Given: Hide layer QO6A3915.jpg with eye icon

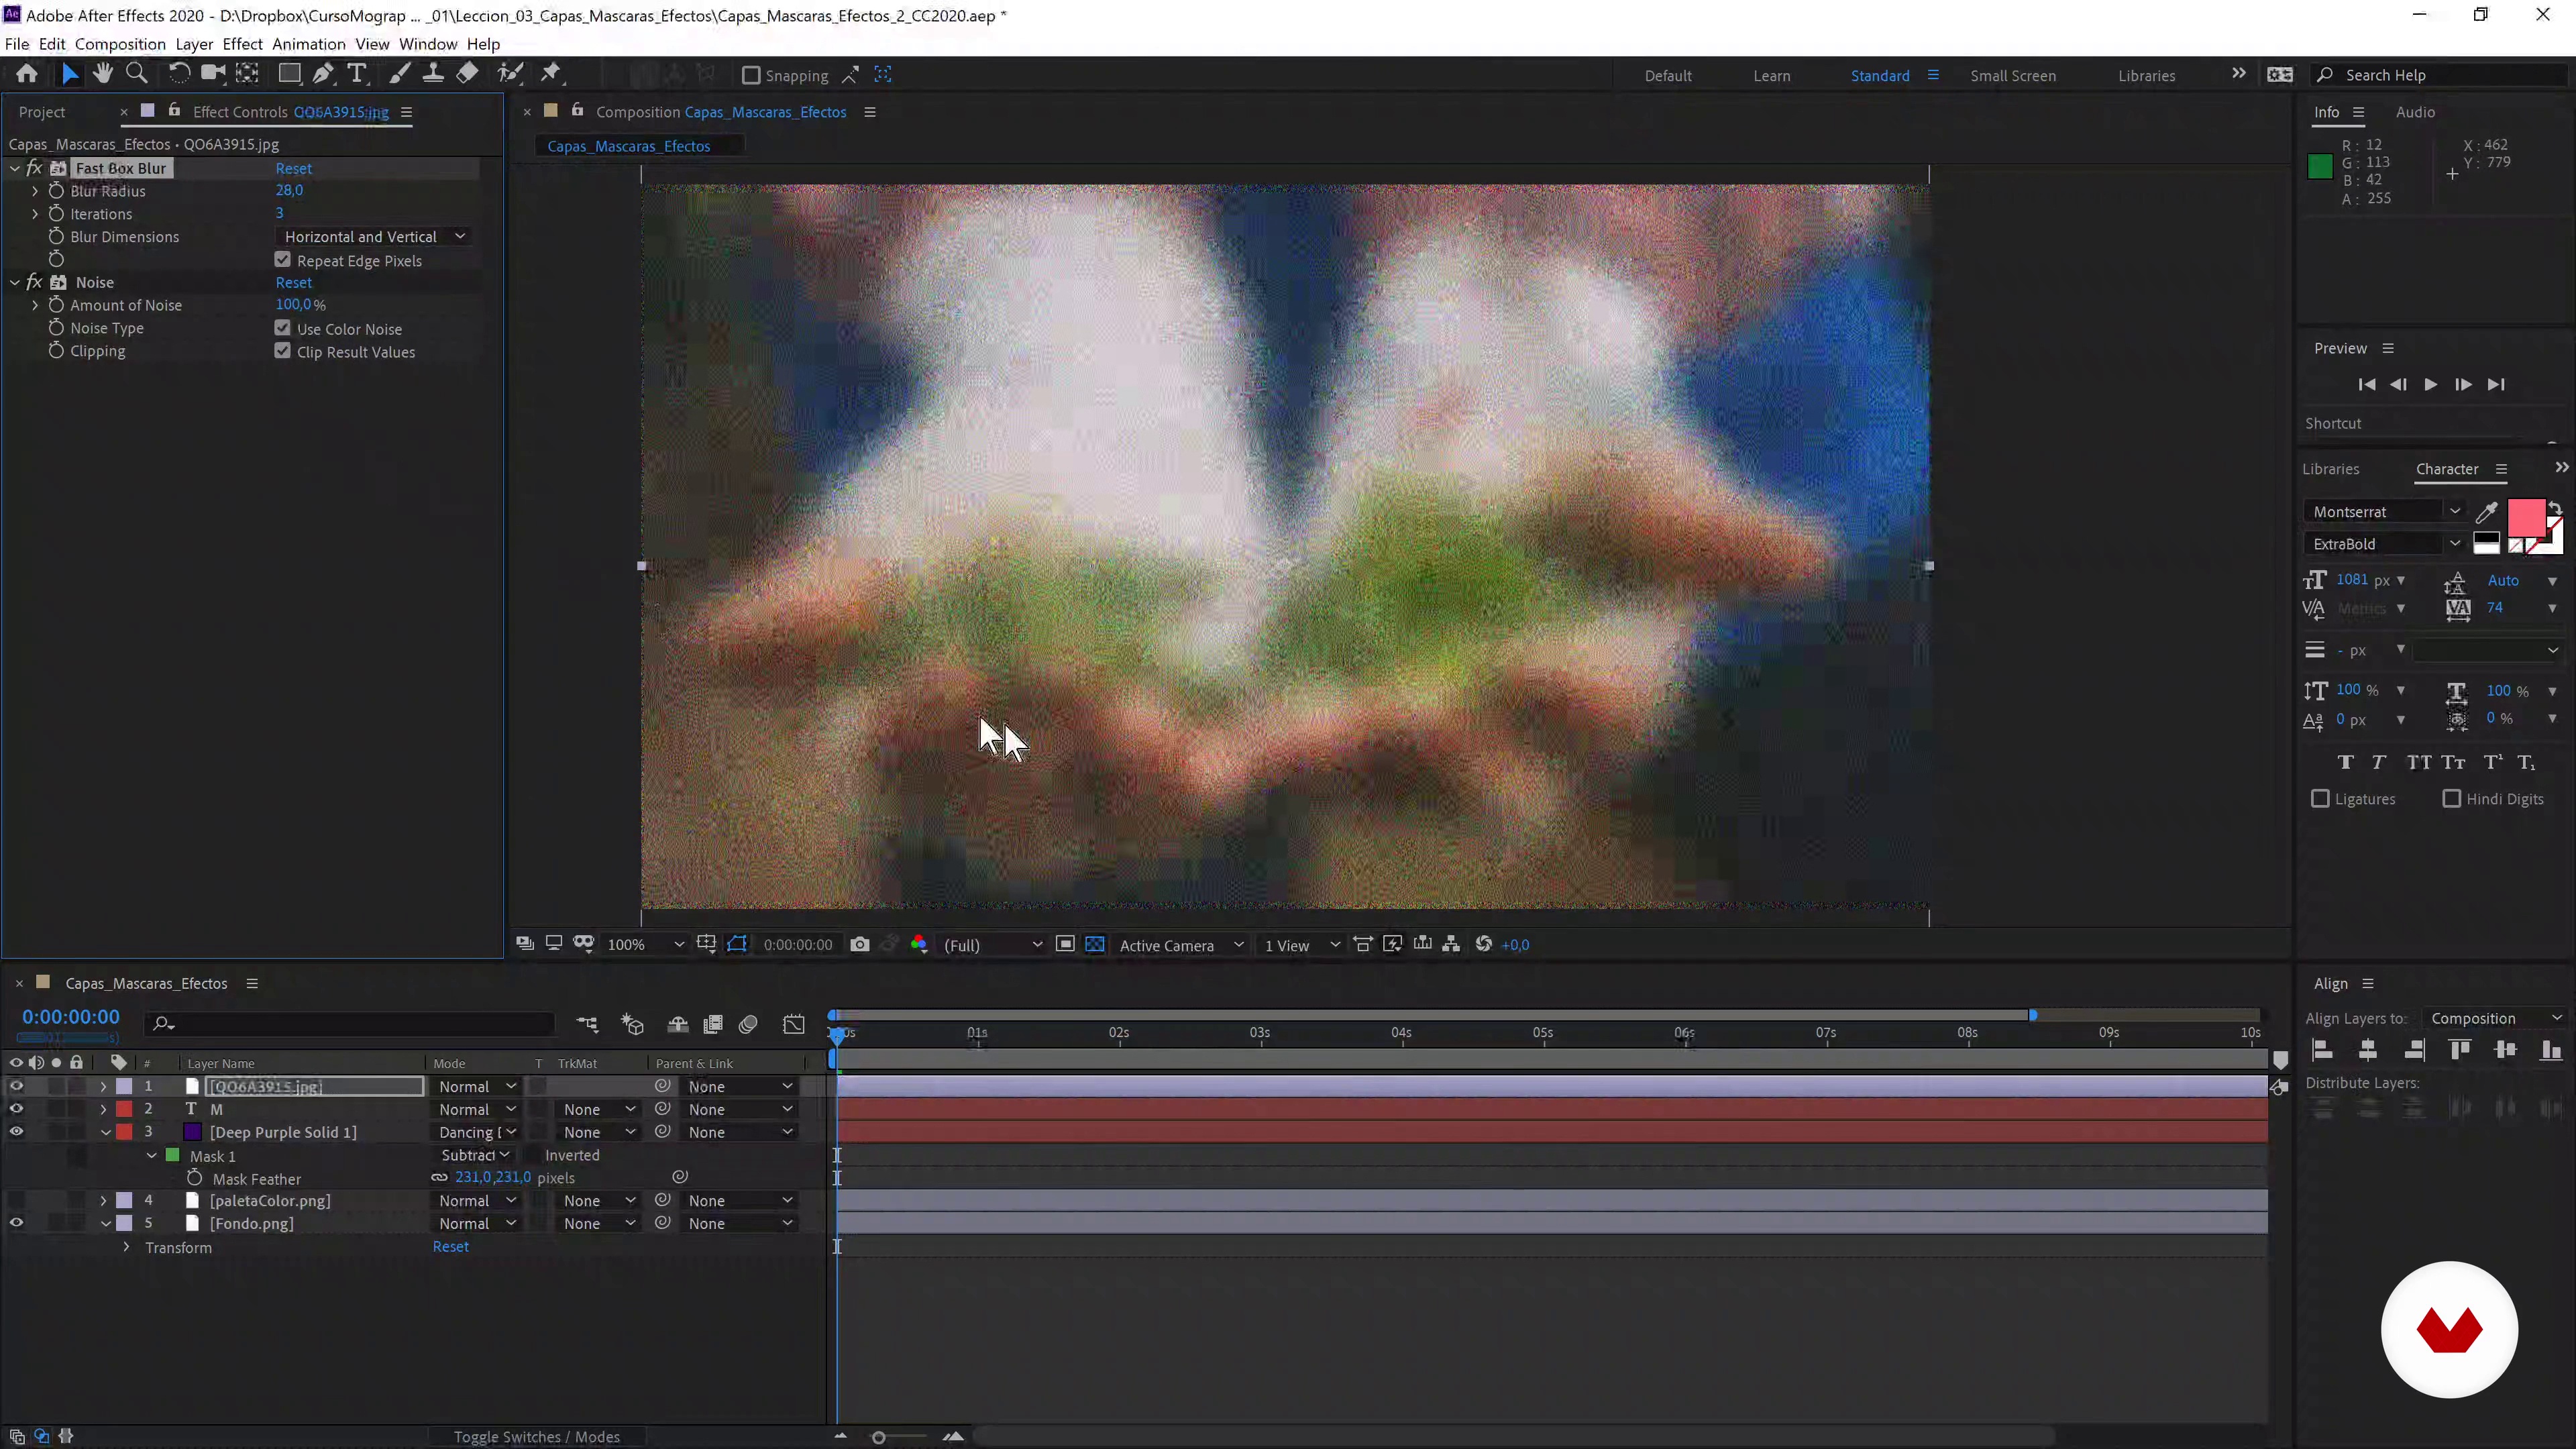Looking at the screenshot, I should click(16, 1086).
